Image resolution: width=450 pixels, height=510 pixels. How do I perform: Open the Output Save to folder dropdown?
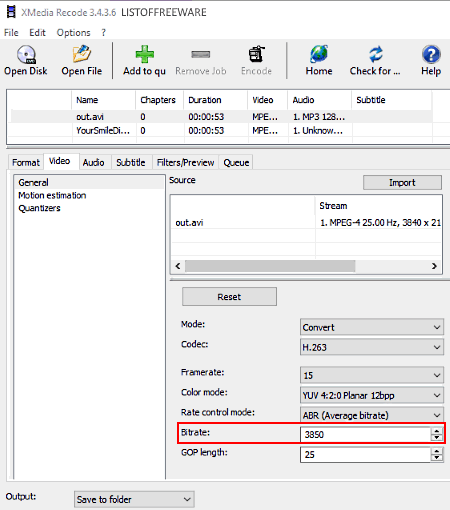coord(134,499)
